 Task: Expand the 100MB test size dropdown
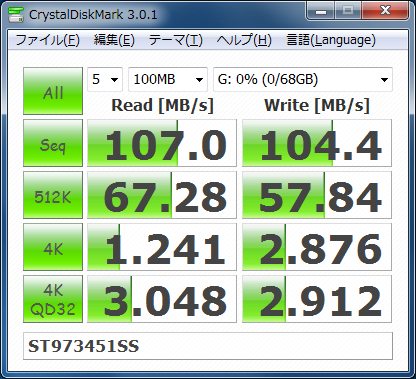pyautogui.click(x=168, y=79)
